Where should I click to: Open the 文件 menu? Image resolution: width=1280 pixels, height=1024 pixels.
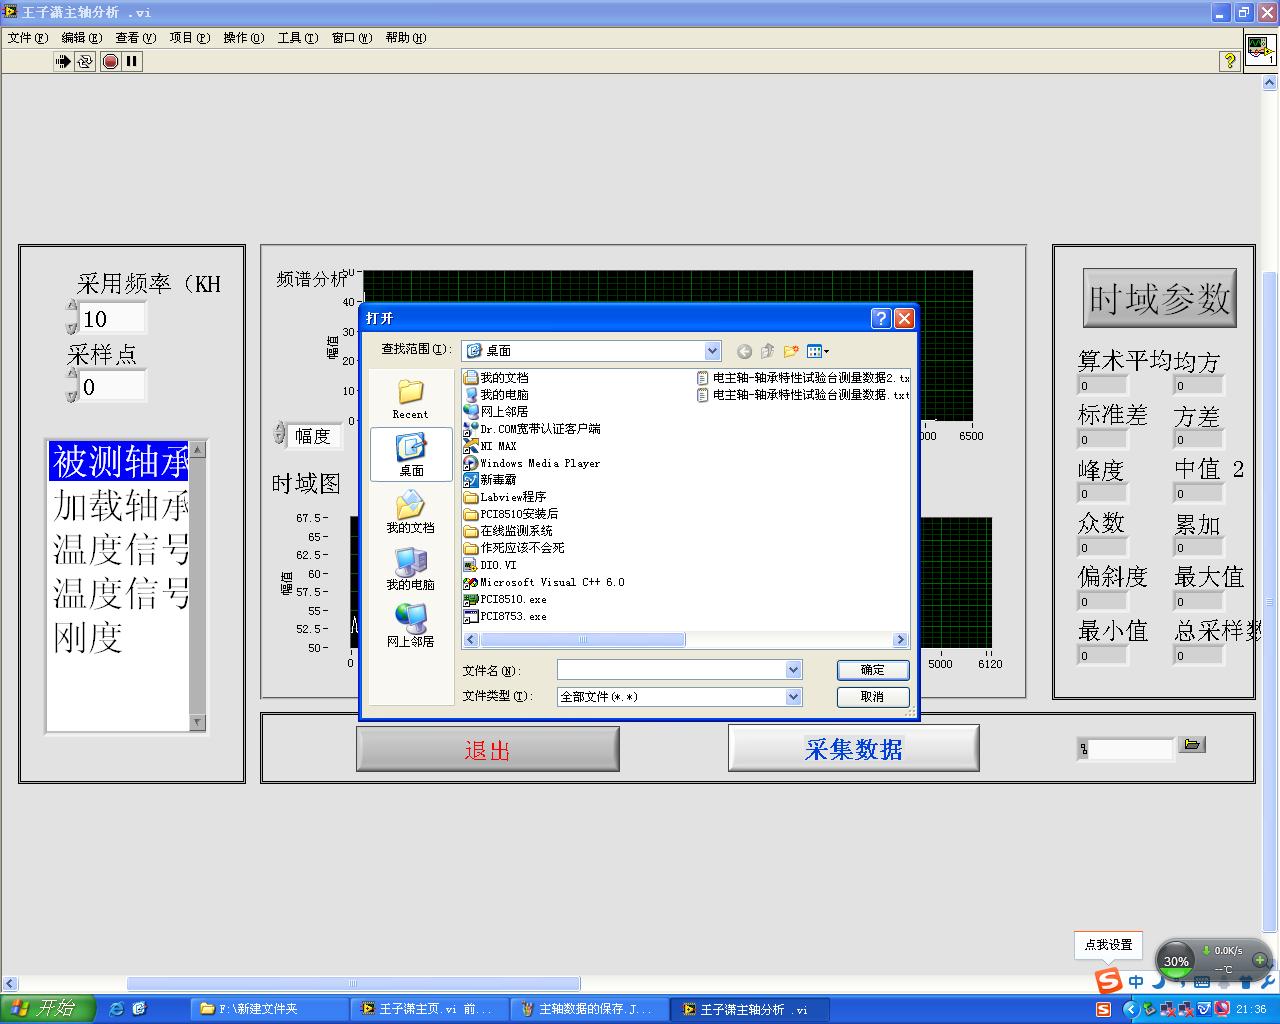[28, 38]
